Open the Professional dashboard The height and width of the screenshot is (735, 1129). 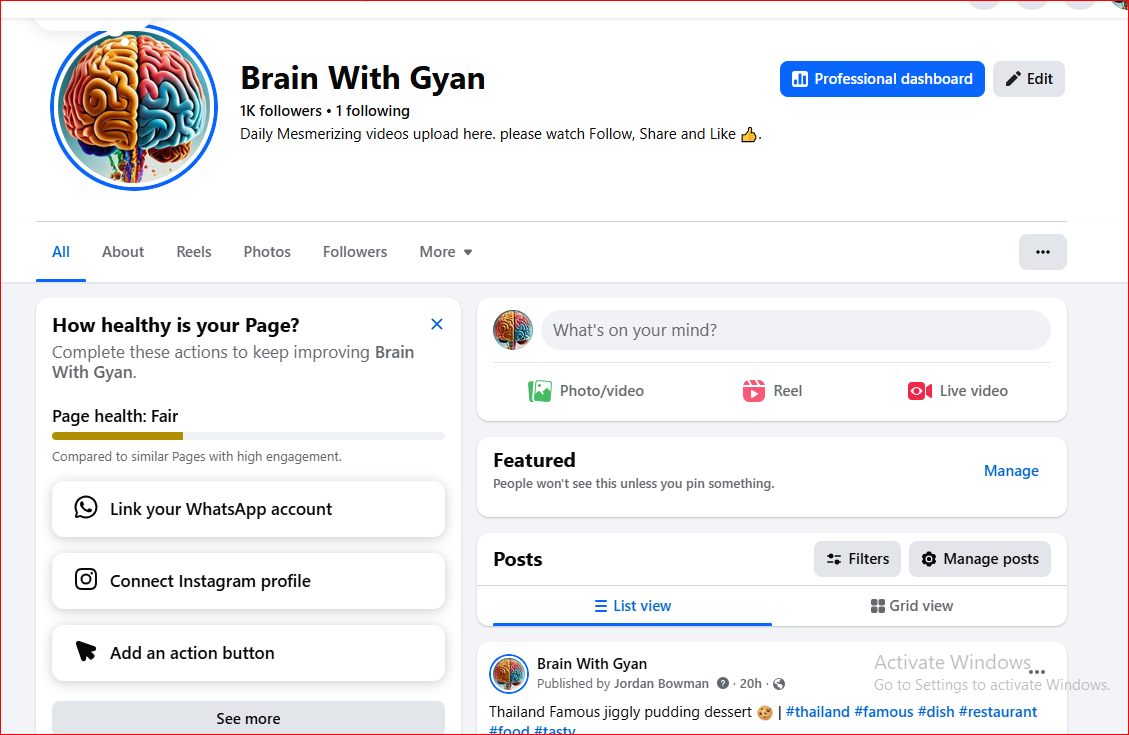pos(881,79)
